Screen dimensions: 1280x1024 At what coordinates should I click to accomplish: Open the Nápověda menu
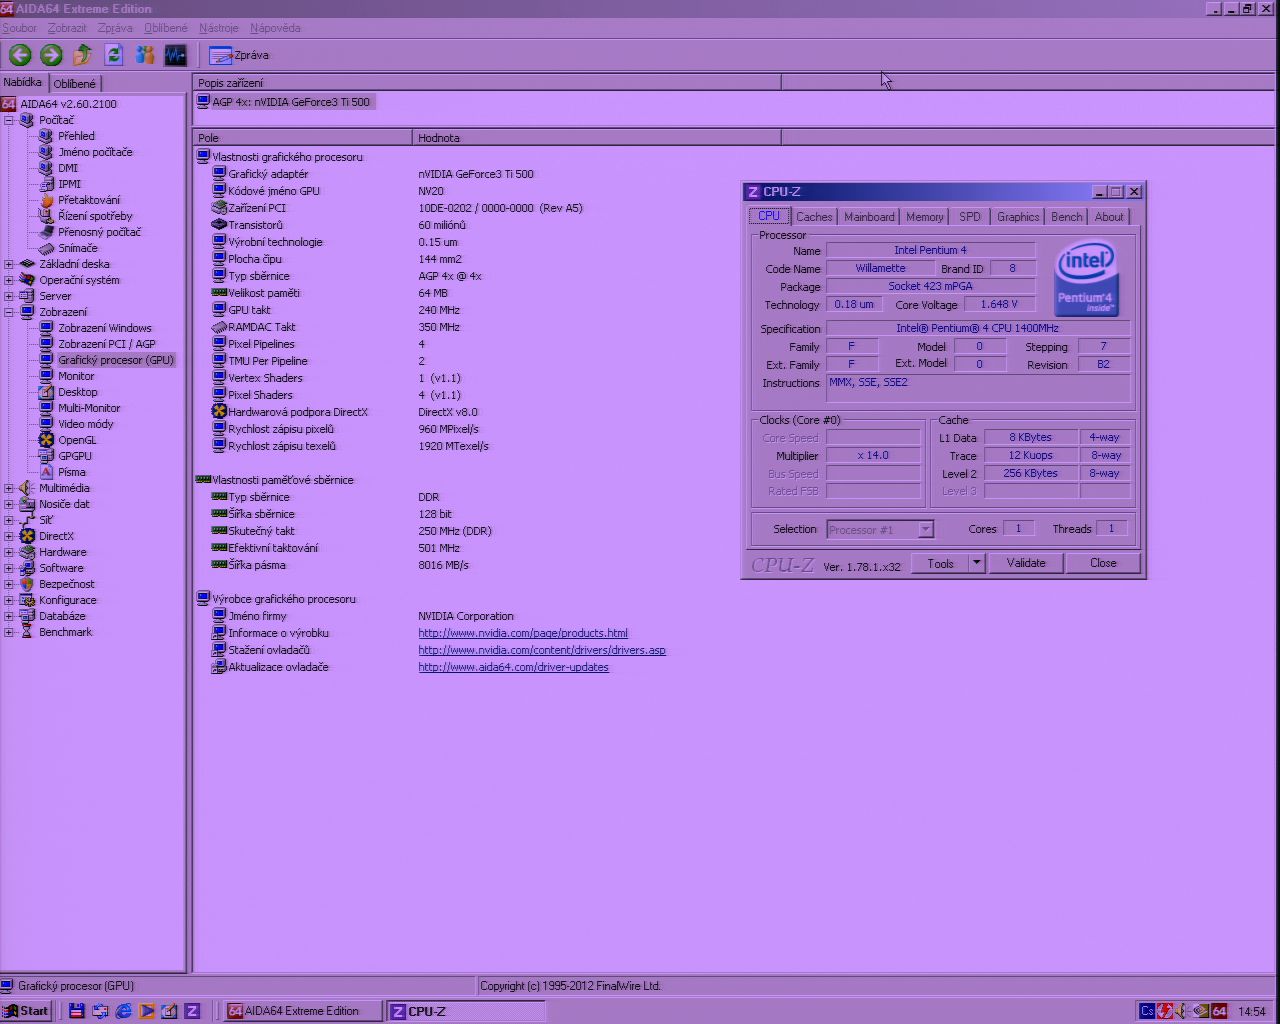coord(275,28)
